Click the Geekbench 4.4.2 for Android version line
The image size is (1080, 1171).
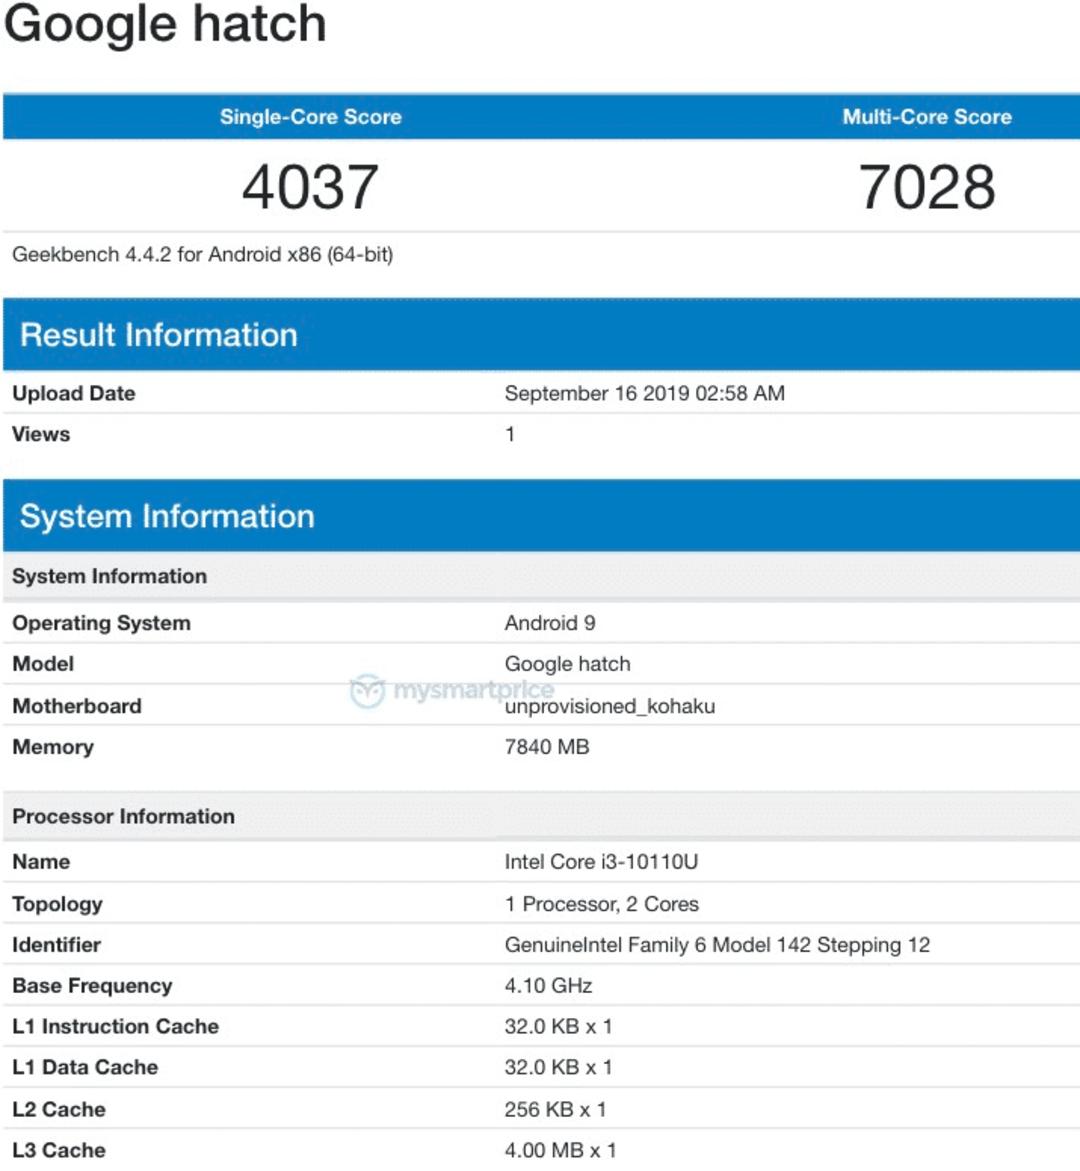click(202, 255)
